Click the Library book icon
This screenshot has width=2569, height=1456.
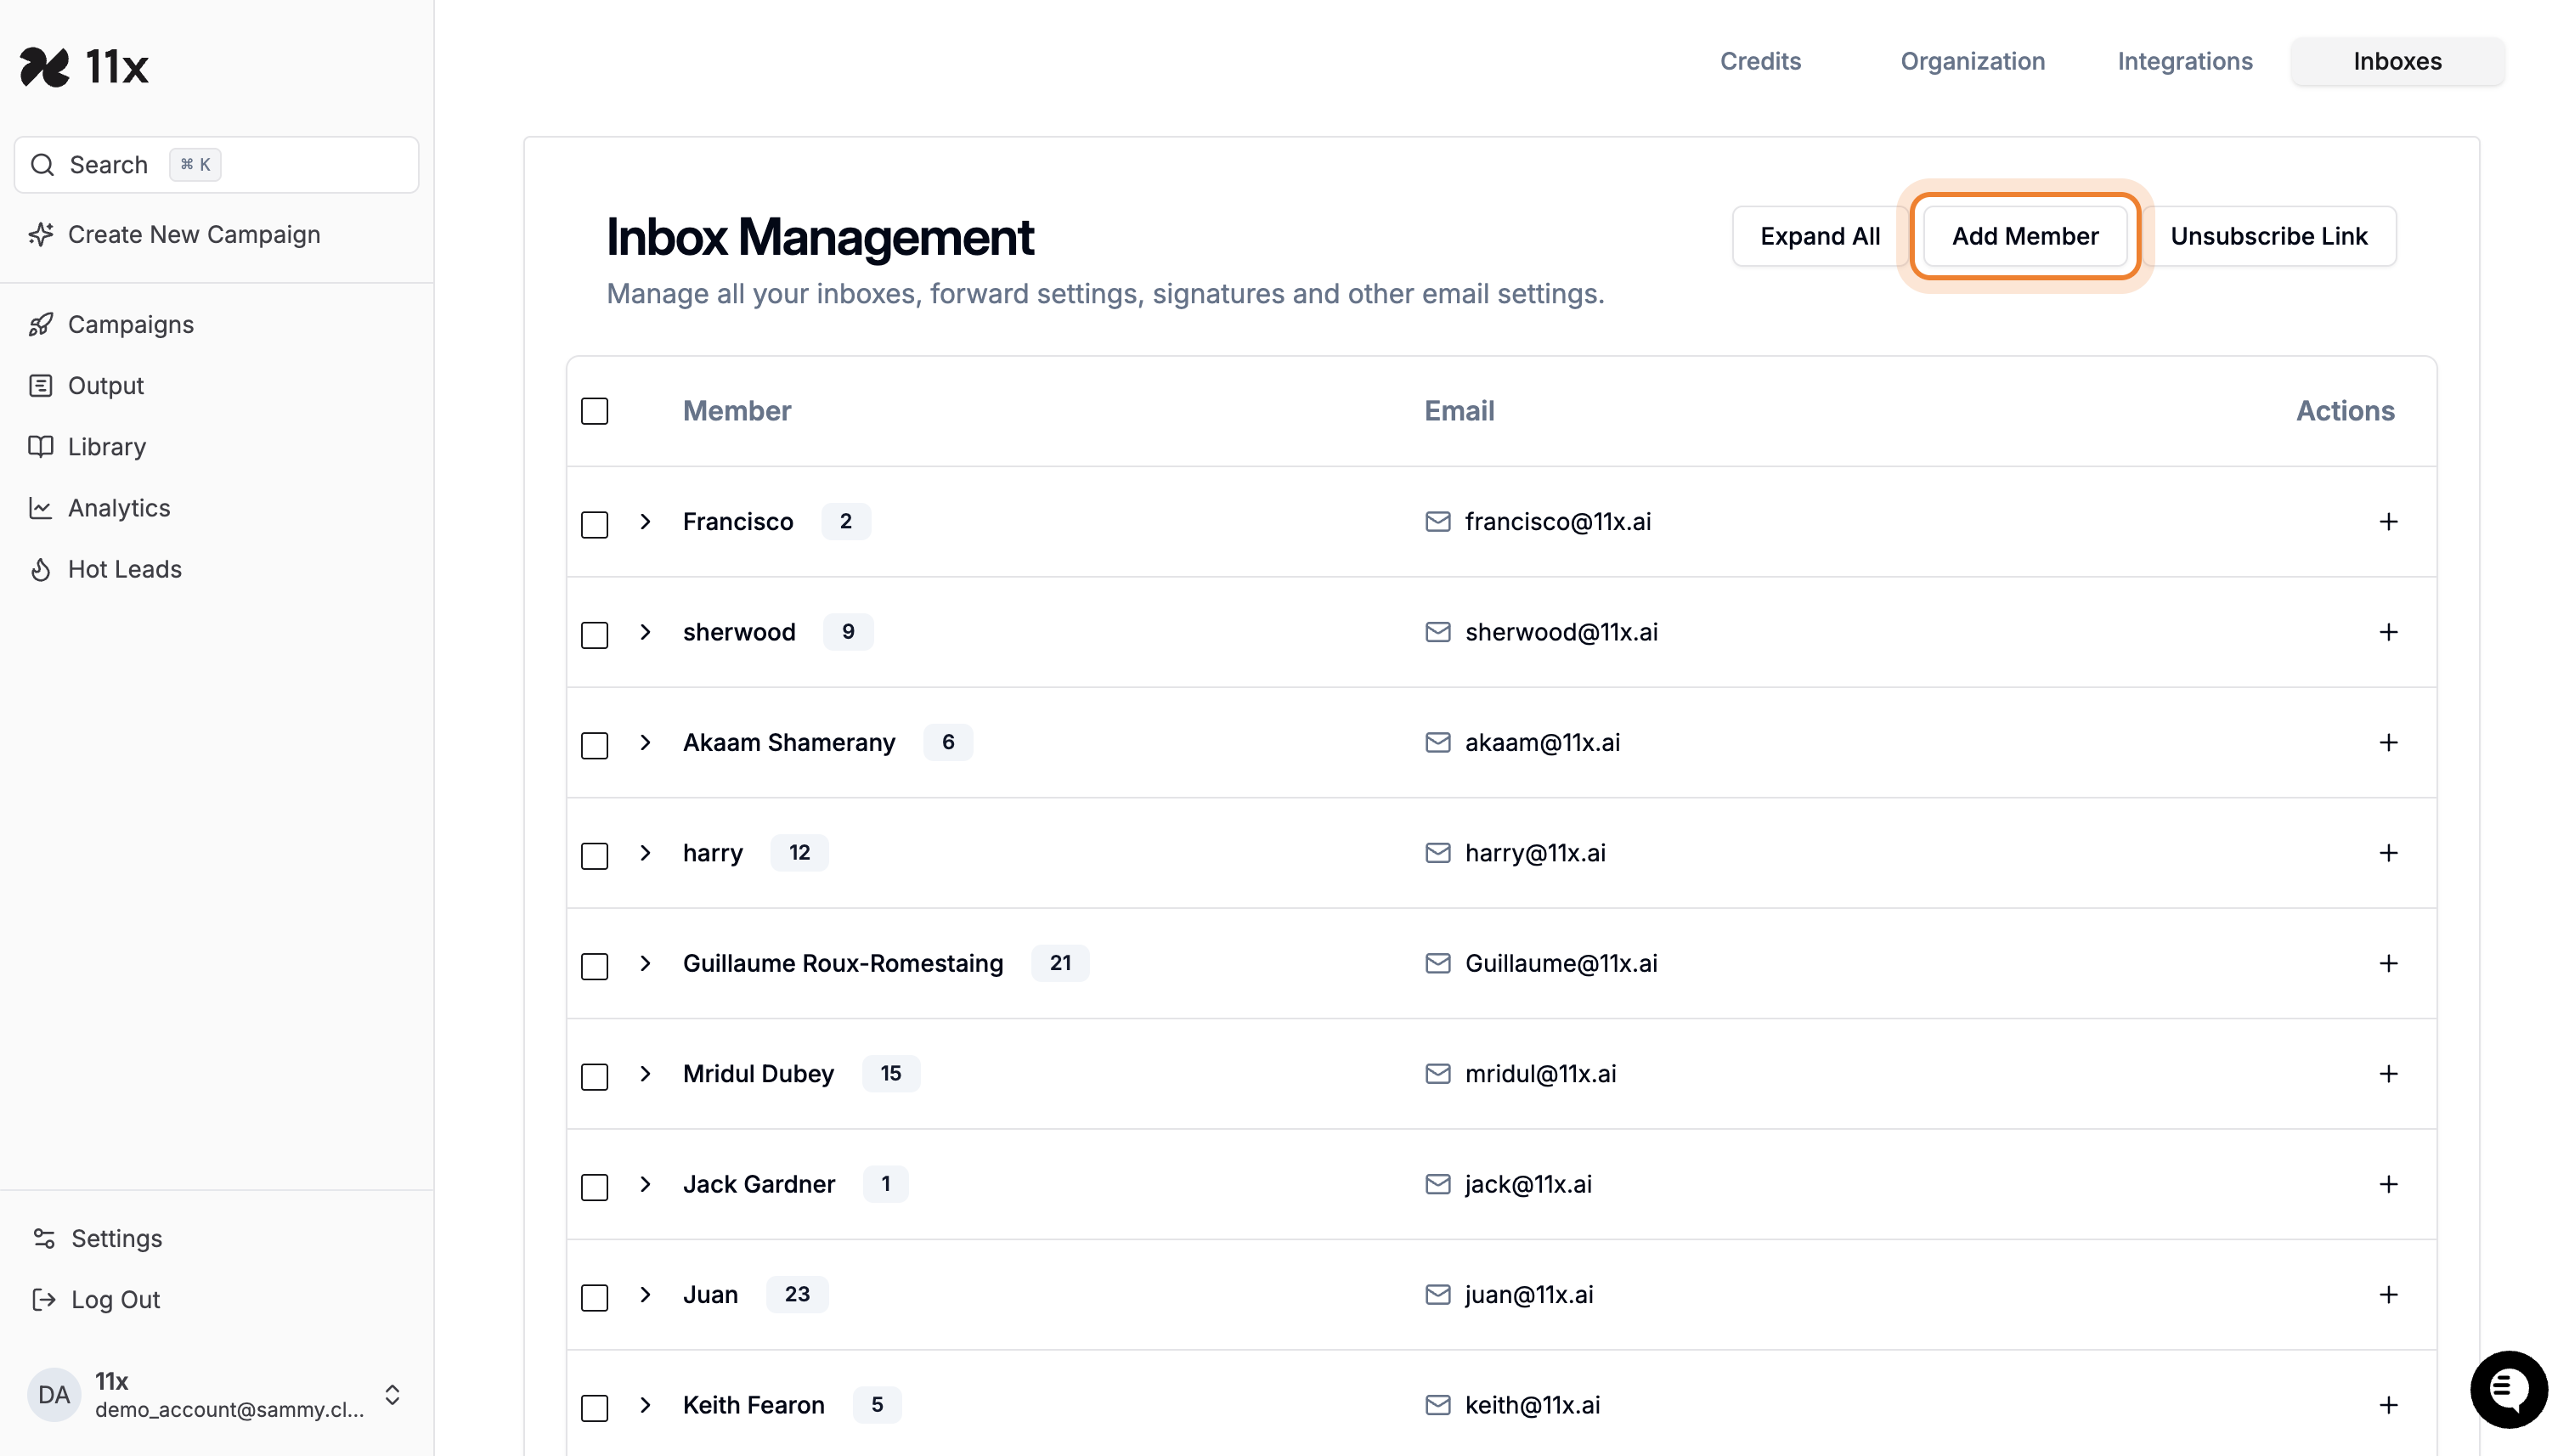(41, 446)
